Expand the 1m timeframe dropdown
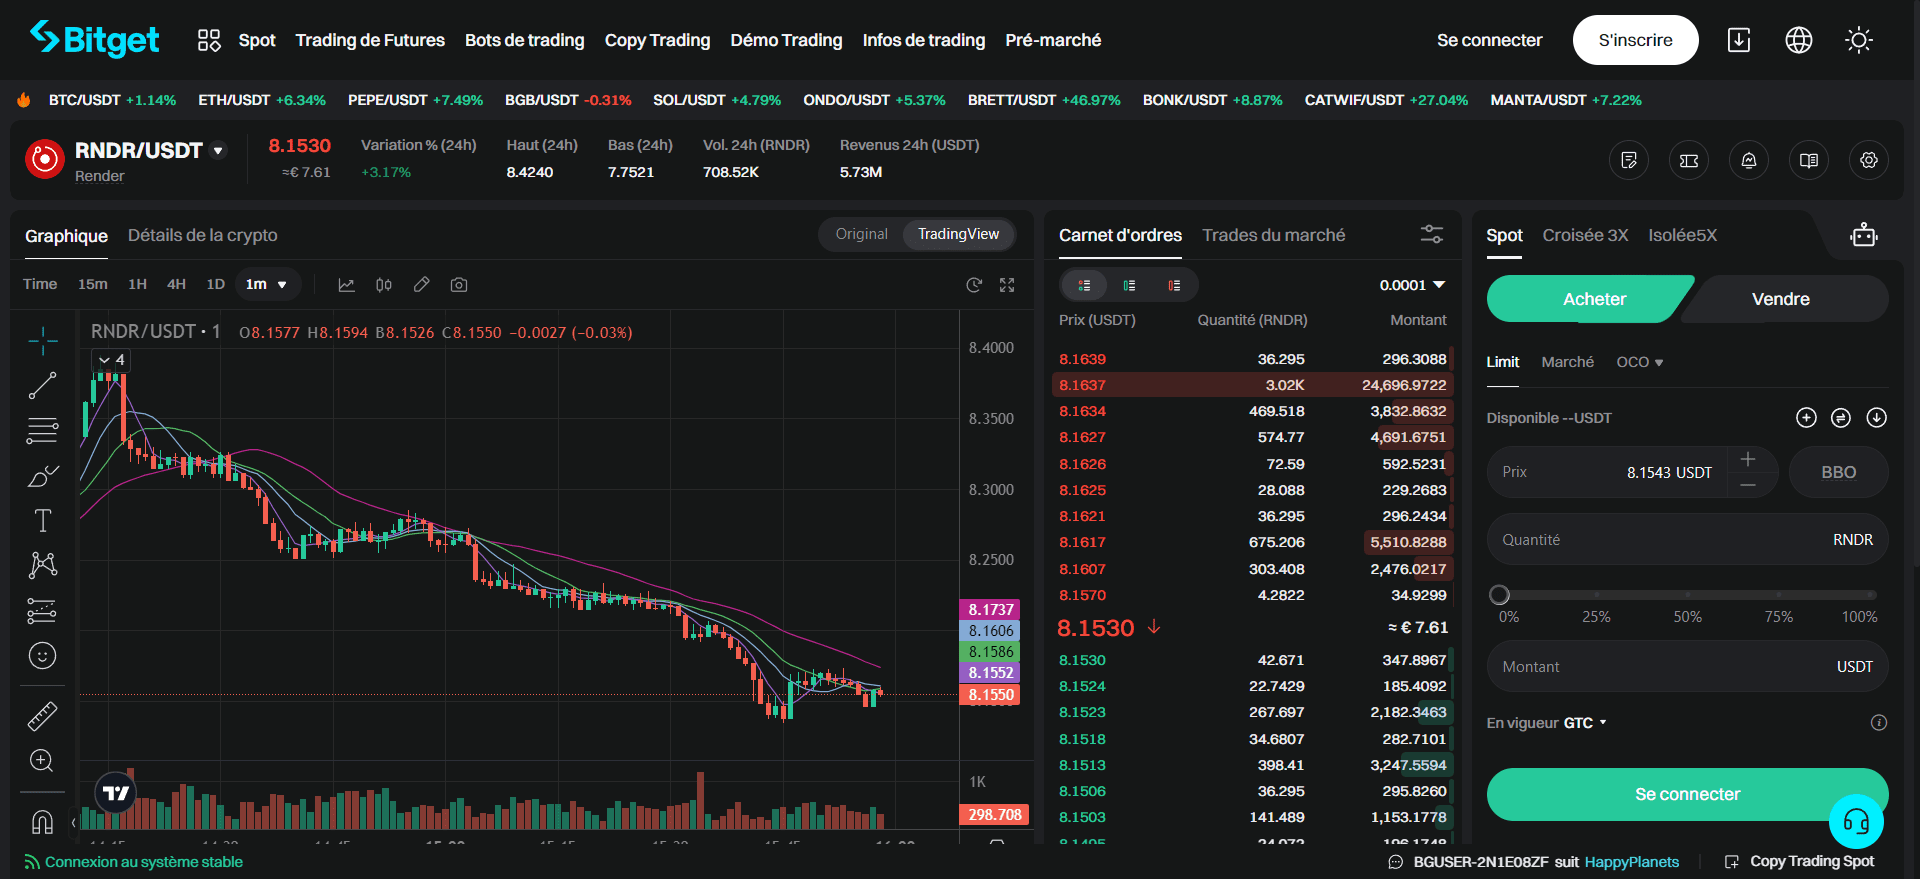Viewport: 1920px width, 879px height. [267, 285]
